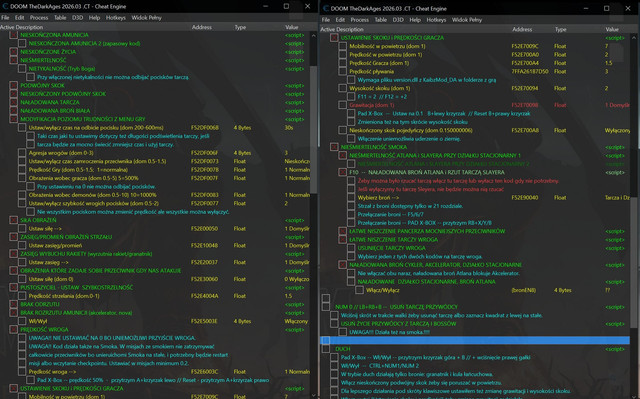Toggle NIEŚMIERTELNOŚĆ checkbox in left window

point(13,60)
